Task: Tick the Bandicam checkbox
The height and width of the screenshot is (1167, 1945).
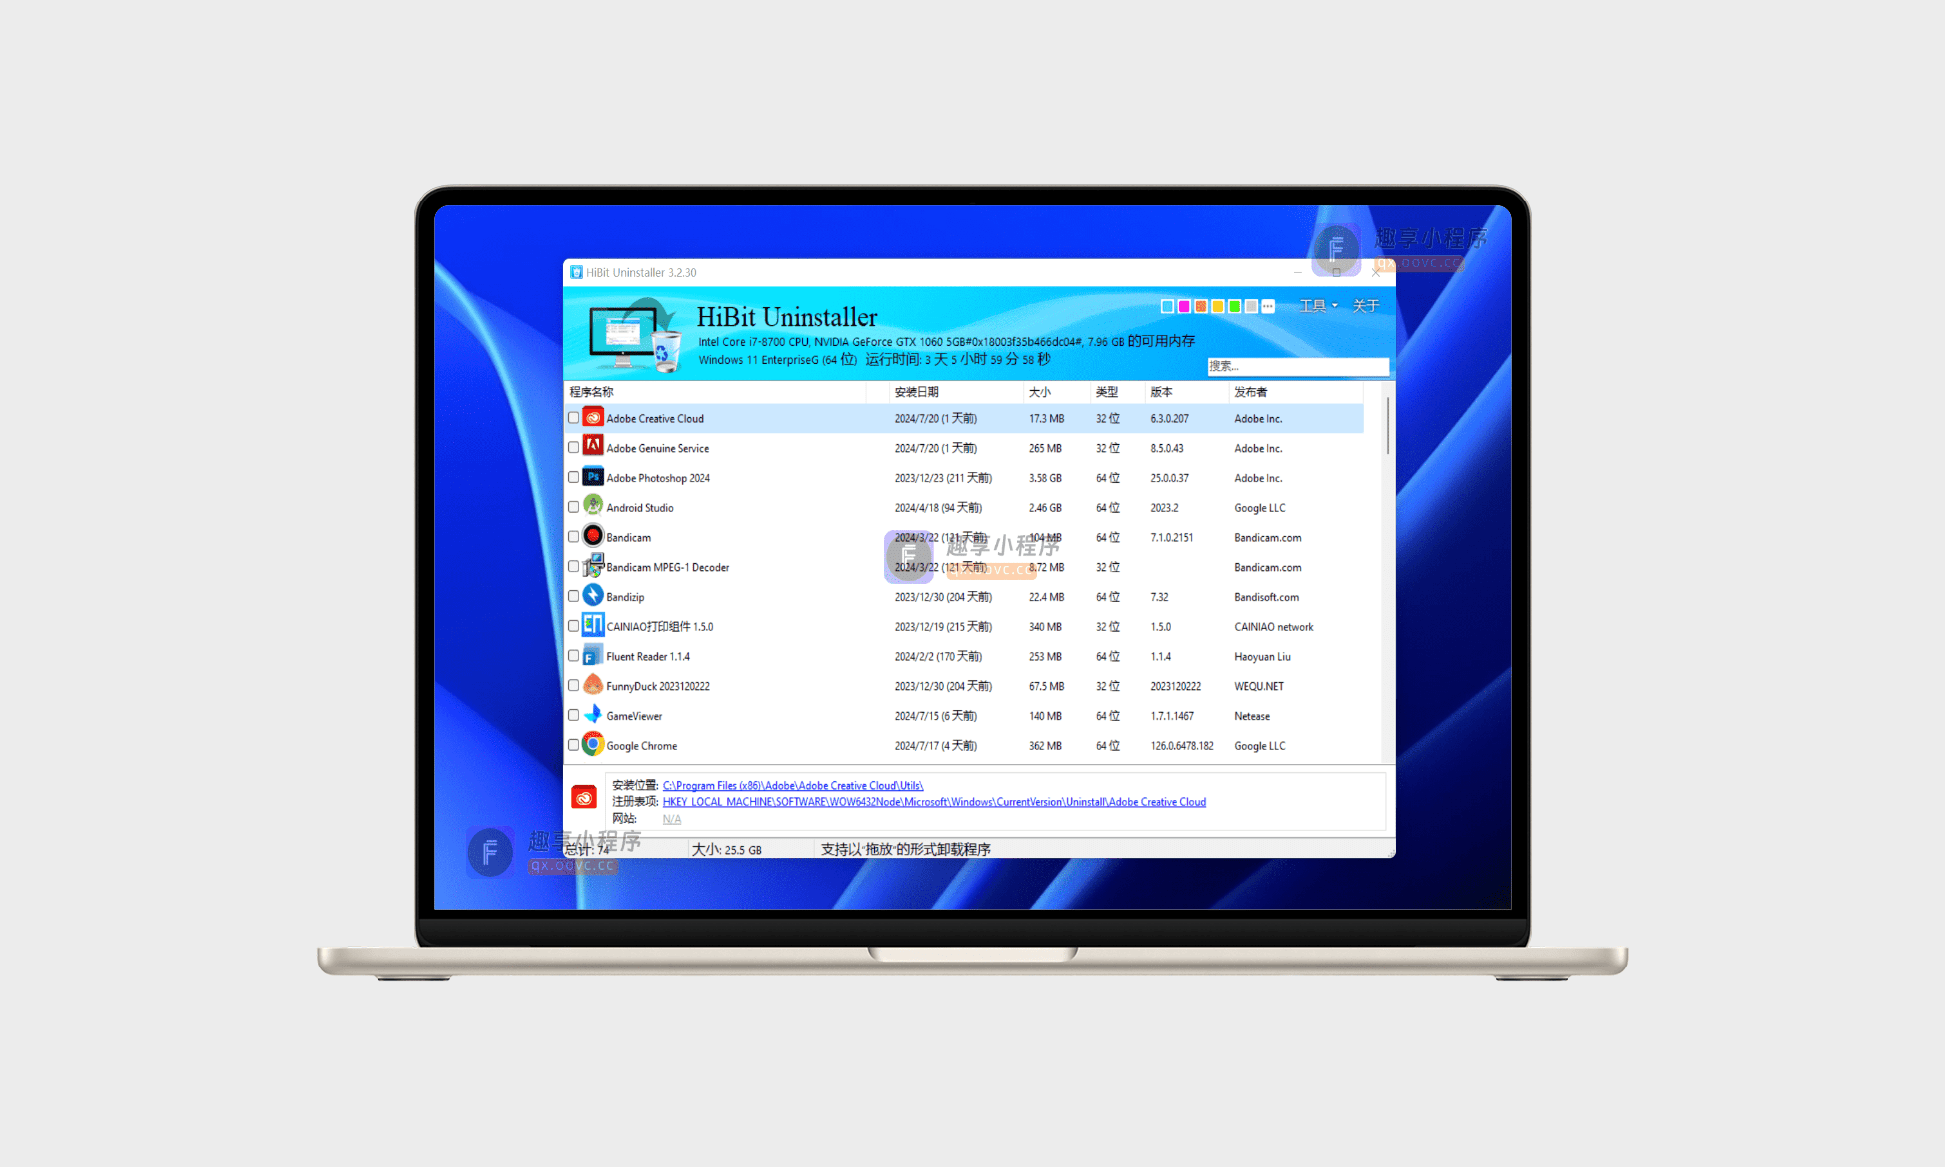Action: [573, 537]
